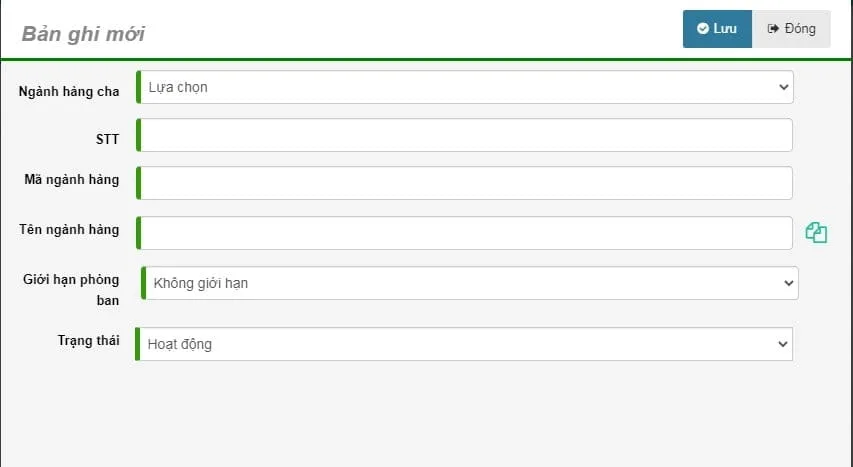The width and height of the screenshot is (853, 467).
Task: Click the exit arrow icon on Đóng
Action: click(x=773, y=28)
